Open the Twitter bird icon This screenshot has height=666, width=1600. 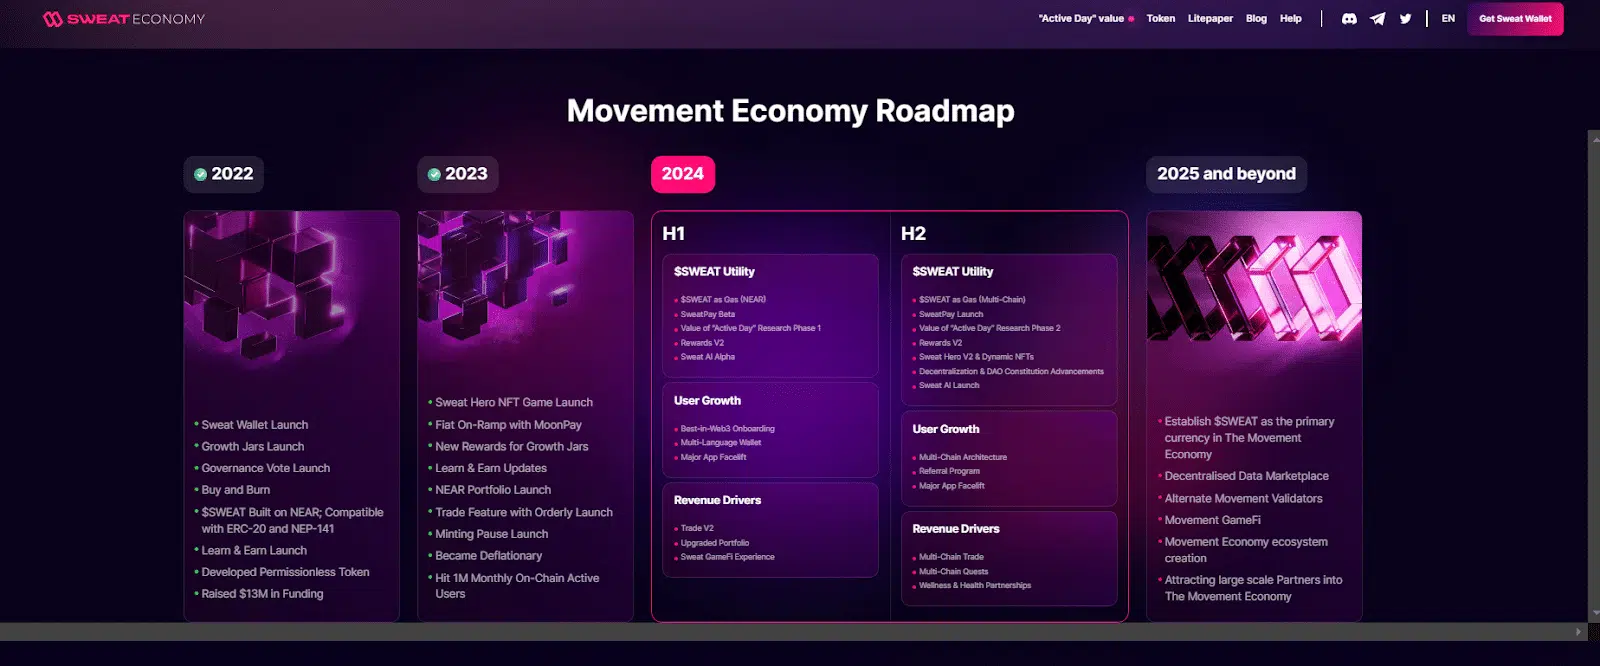[1405, 19]
